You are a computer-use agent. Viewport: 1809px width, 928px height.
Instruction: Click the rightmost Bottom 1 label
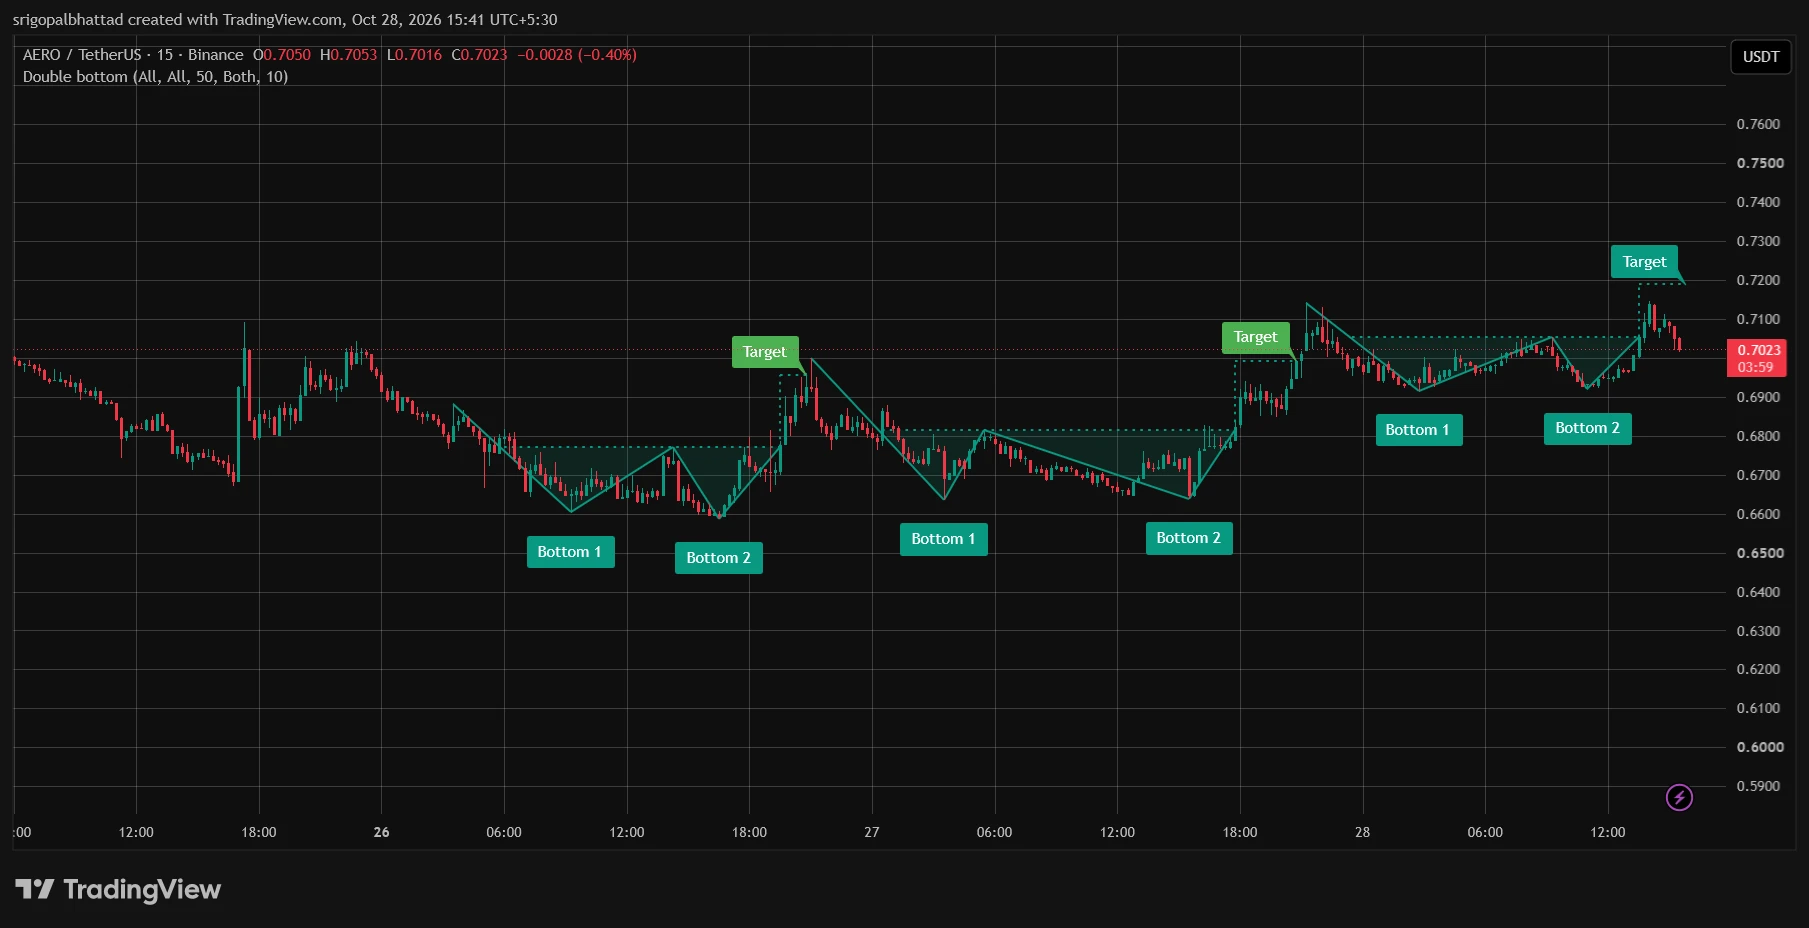click(x=1418, y=430)
